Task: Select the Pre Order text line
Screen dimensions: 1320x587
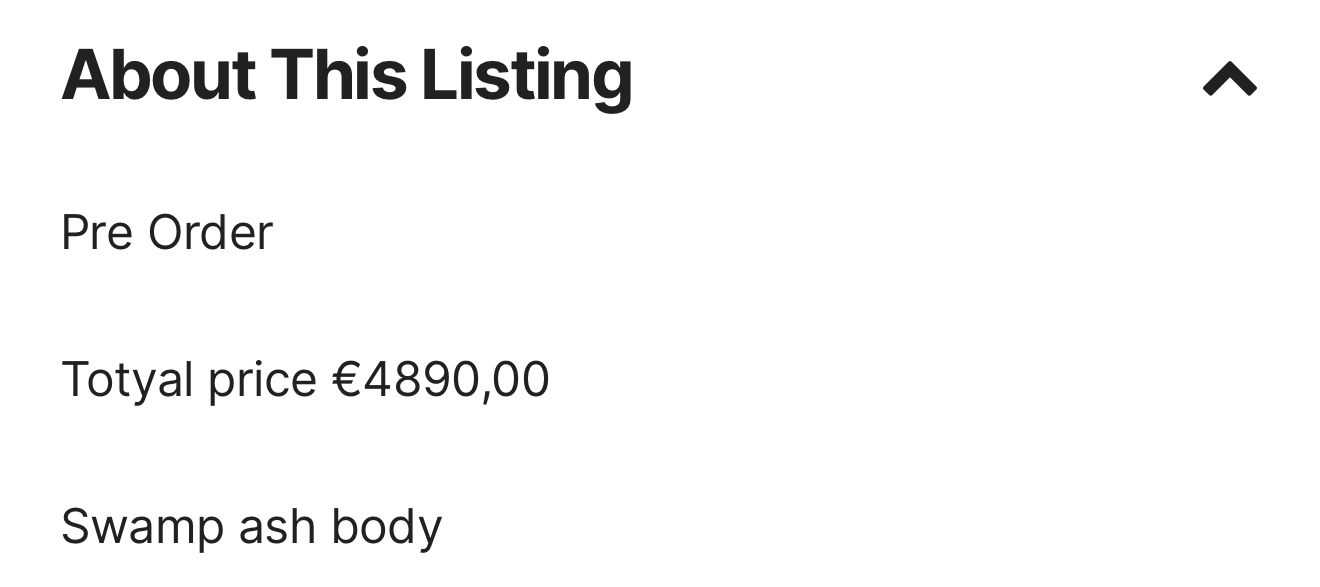Action: tap(167, 233)
